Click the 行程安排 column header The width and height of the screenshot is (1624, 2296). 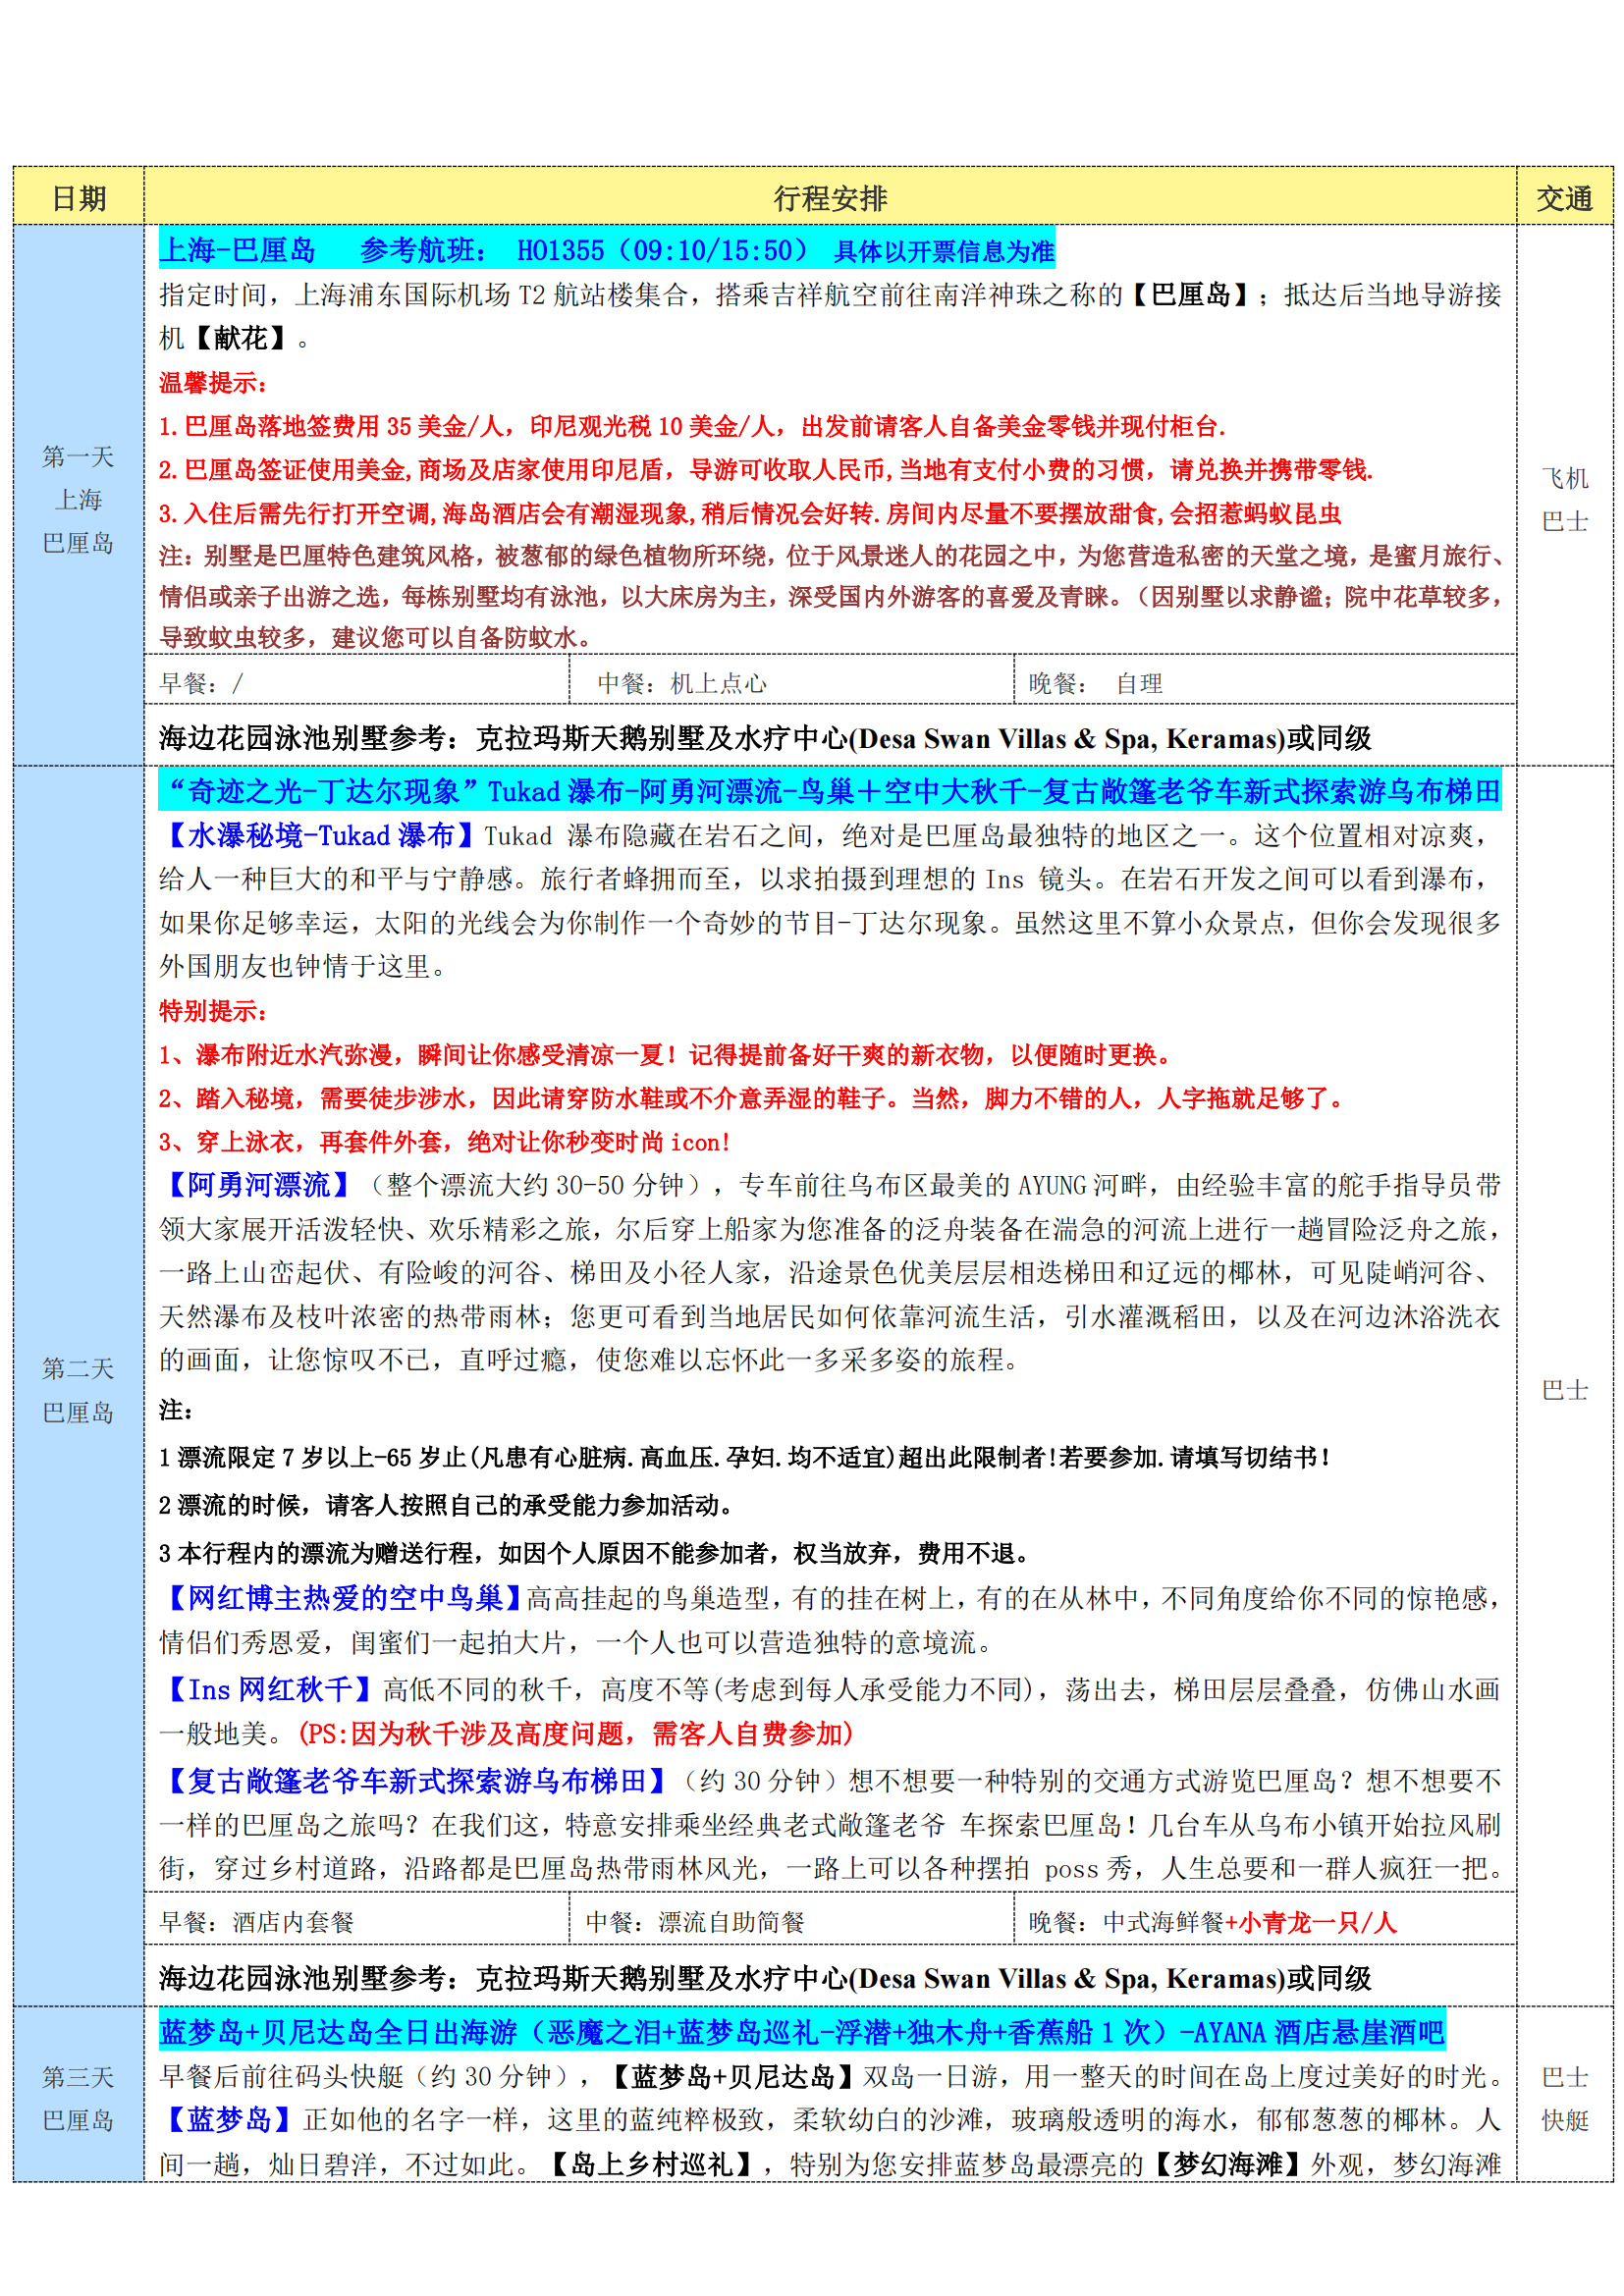point(829,198)
